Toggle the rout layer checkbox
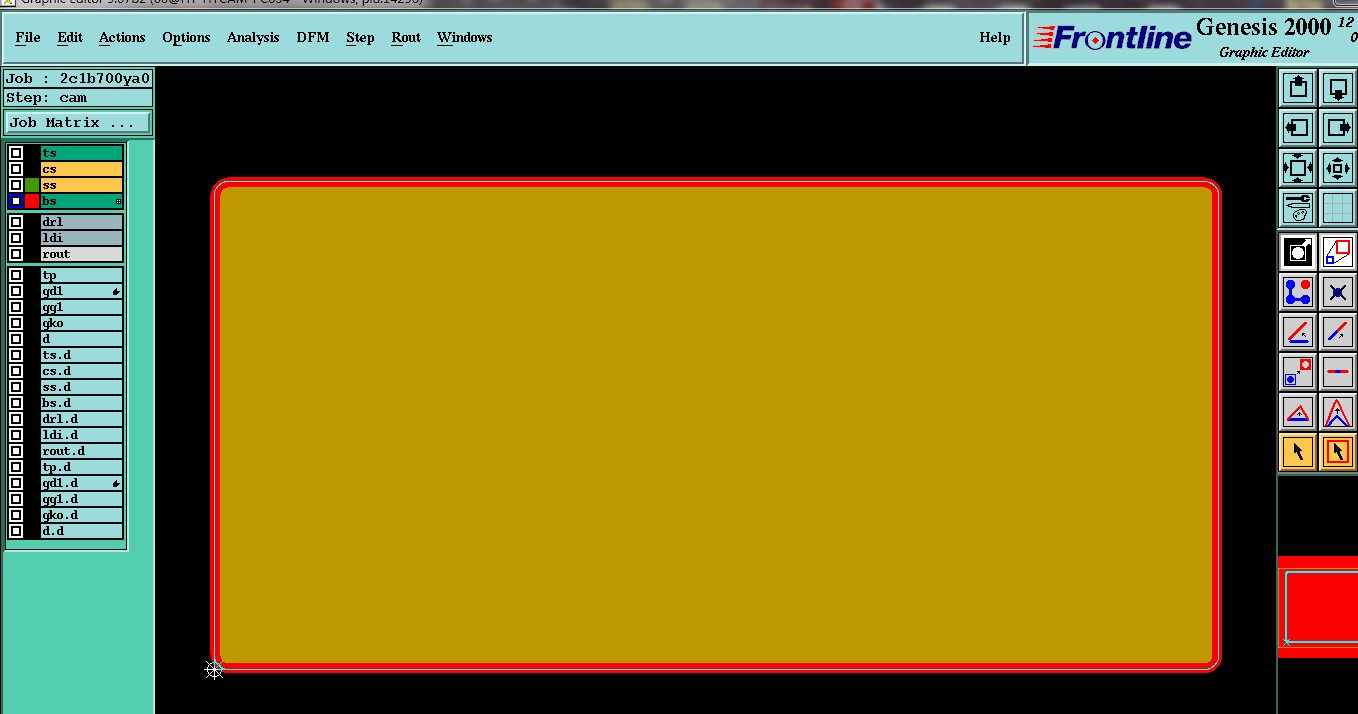 16,254
